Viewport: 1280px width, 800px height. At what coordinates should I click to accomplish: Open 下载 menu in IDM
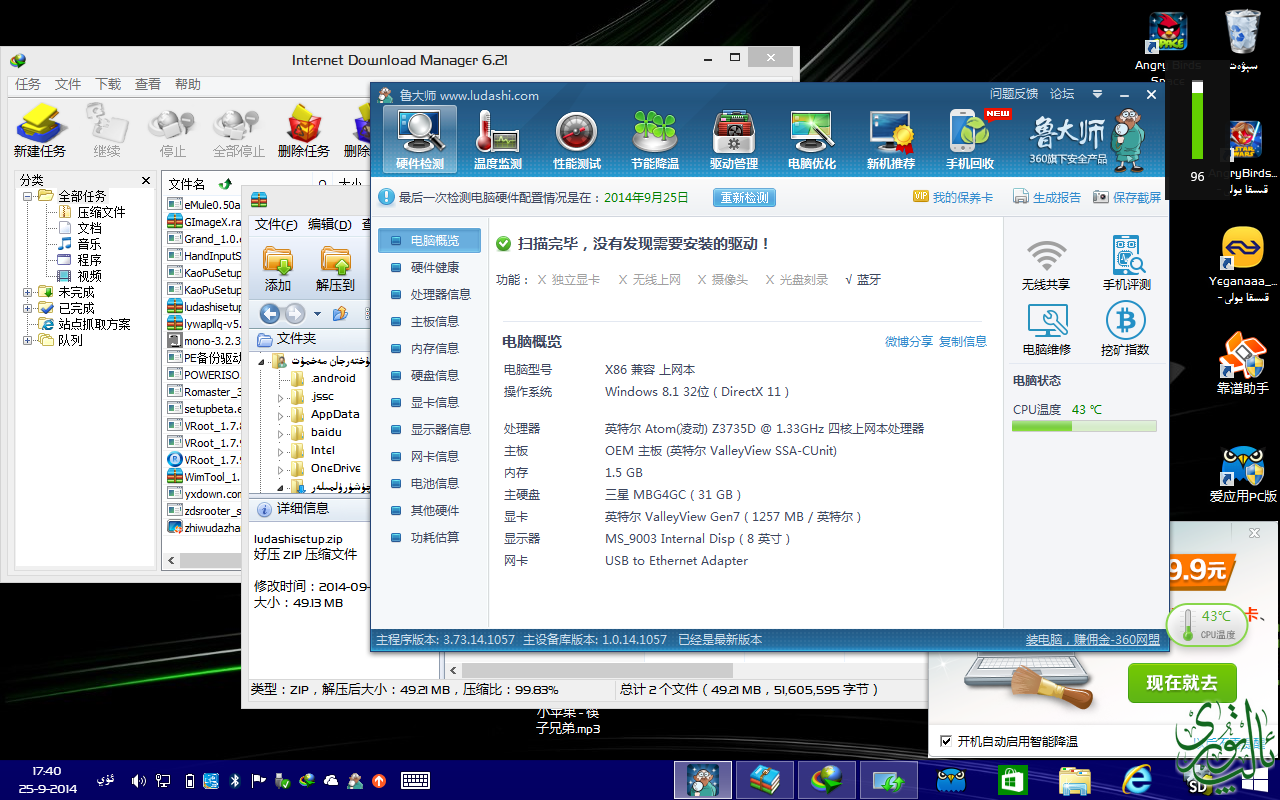[108, 84]
